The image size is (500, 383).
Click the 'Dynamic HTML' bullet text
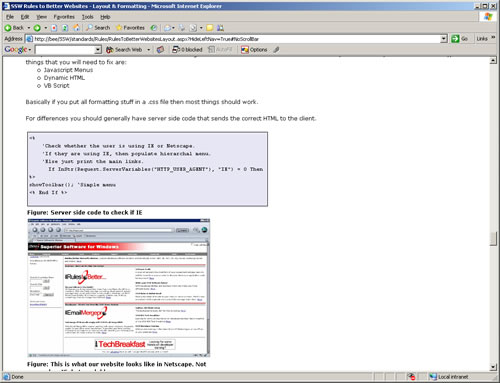(x=64, y=78)
